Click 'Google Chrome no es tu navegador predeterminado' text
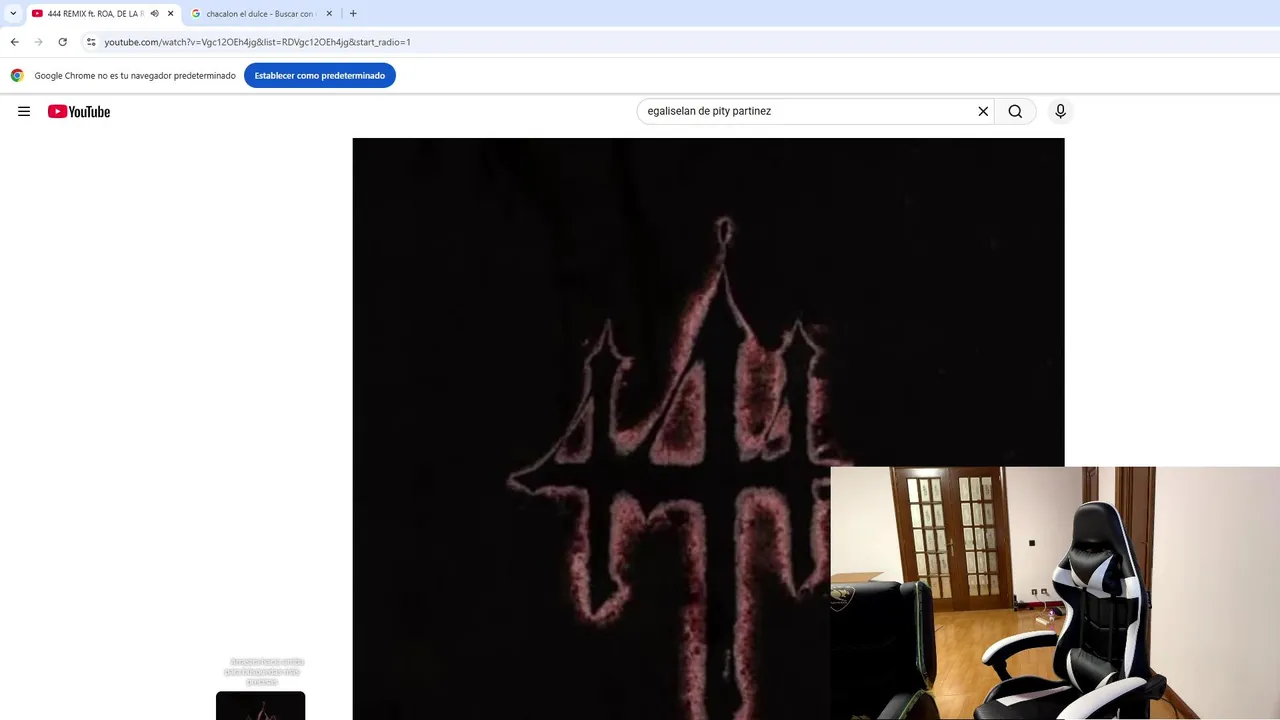1280x720 pixels. click(135, 75)
